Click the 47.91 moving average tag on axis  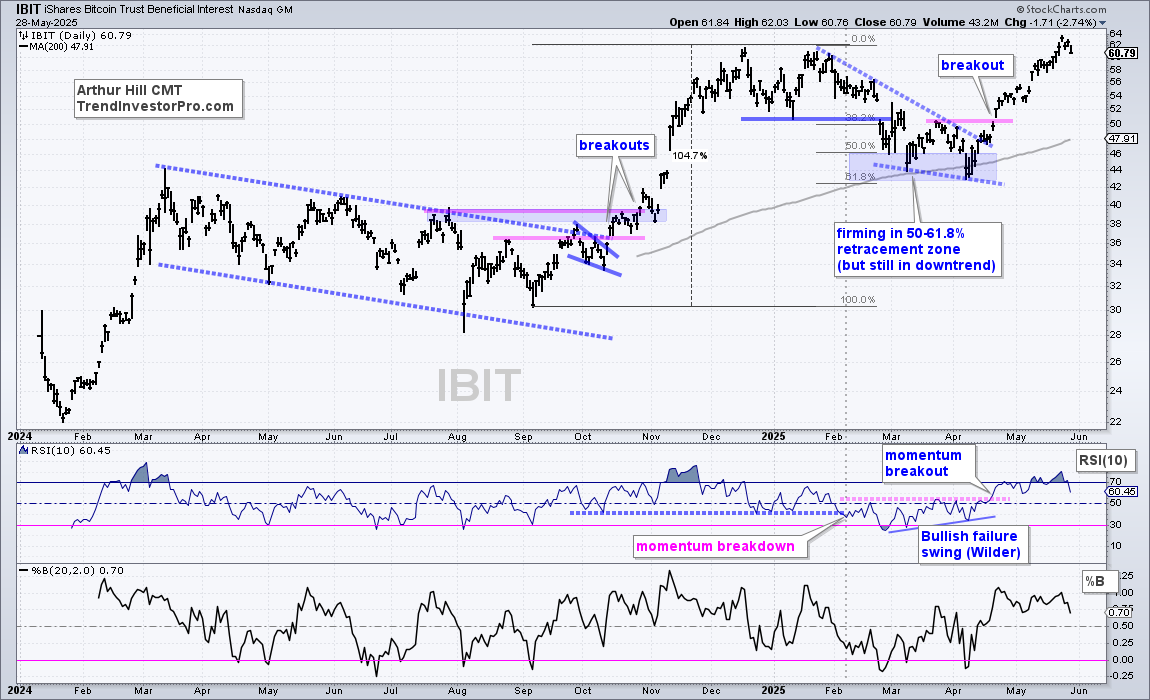pyautogui.click(x=1122, y=139)
